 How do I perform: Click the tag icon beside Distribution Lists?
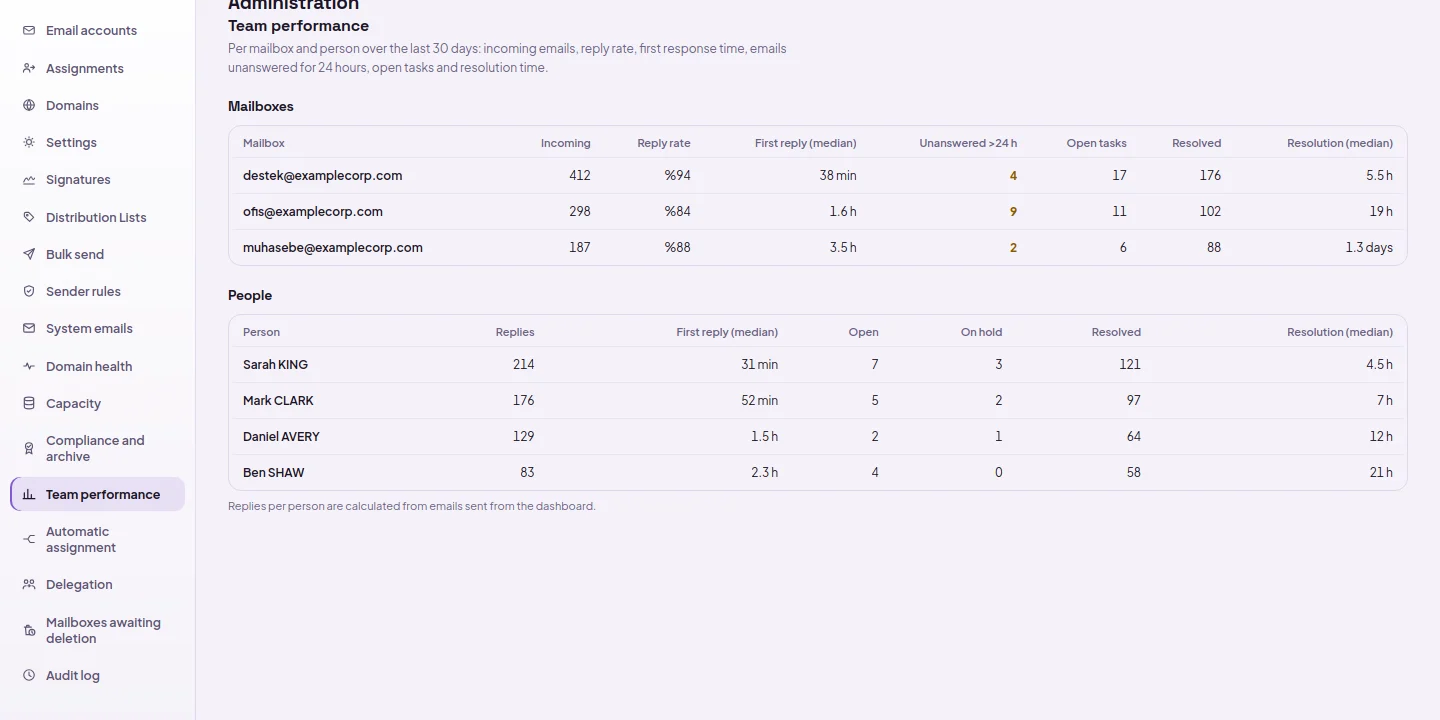29,217
